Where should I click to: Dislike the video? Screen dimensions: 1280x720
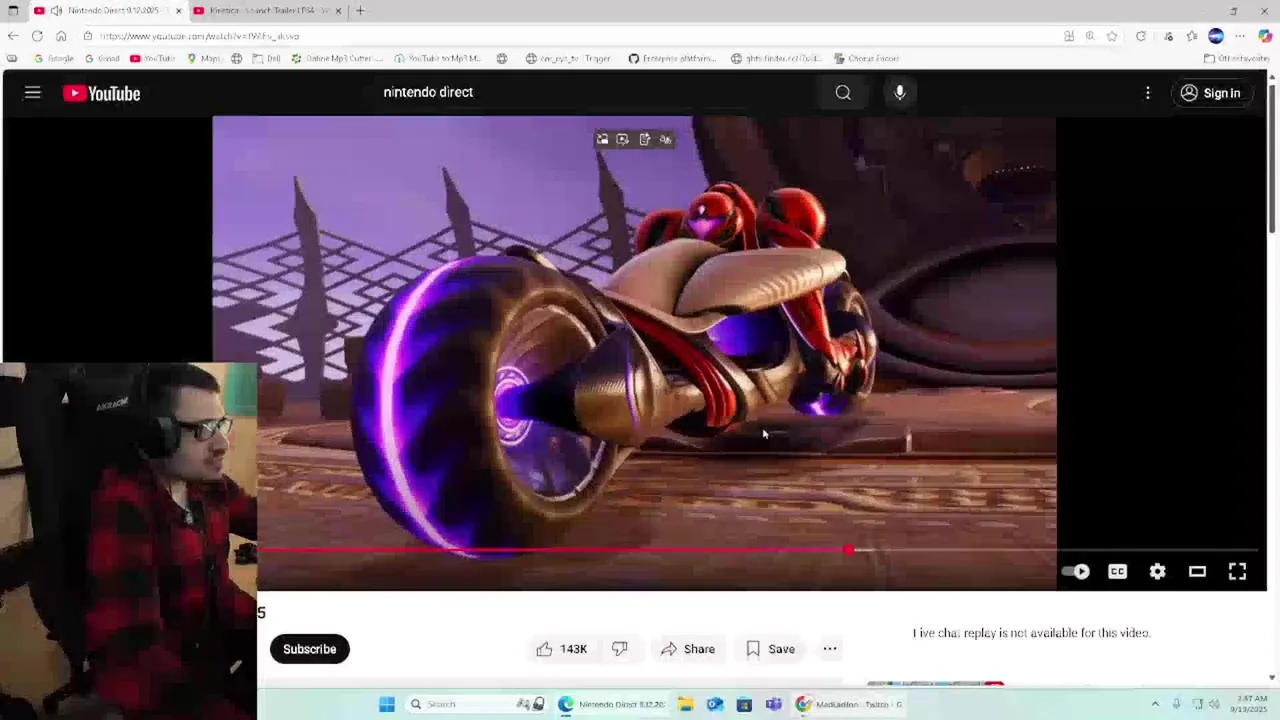[x=620, y=649]
